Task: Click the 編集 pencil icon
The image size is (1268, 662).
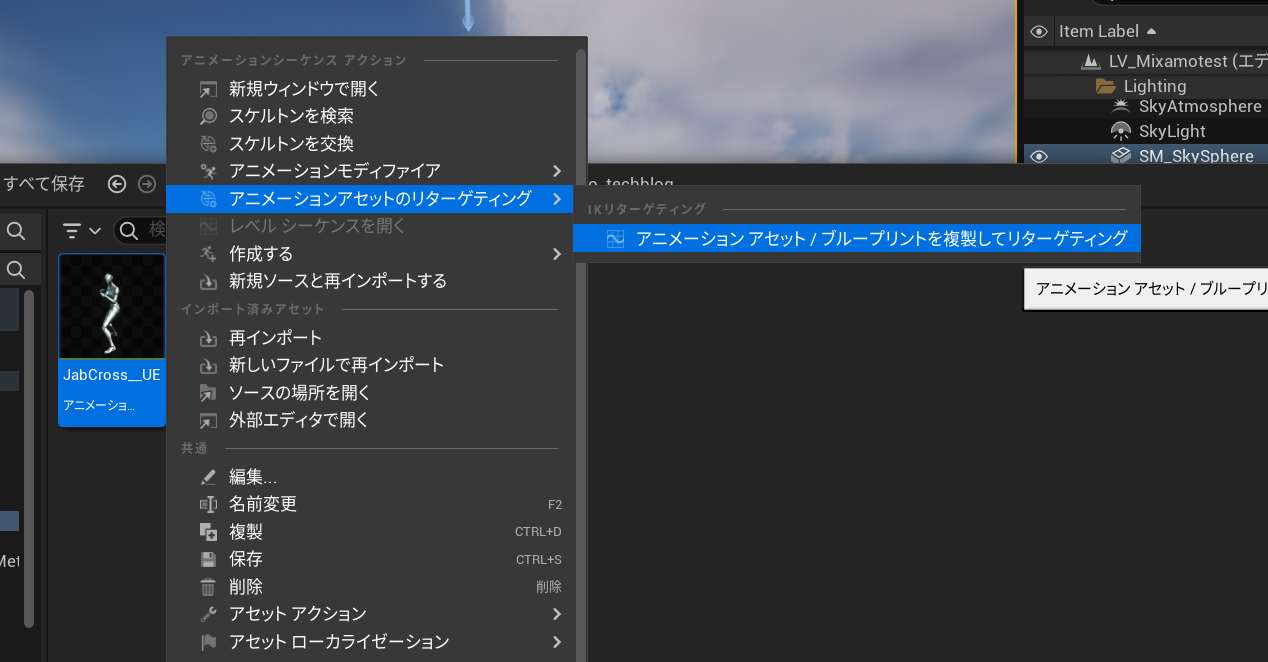Action: 208,477
